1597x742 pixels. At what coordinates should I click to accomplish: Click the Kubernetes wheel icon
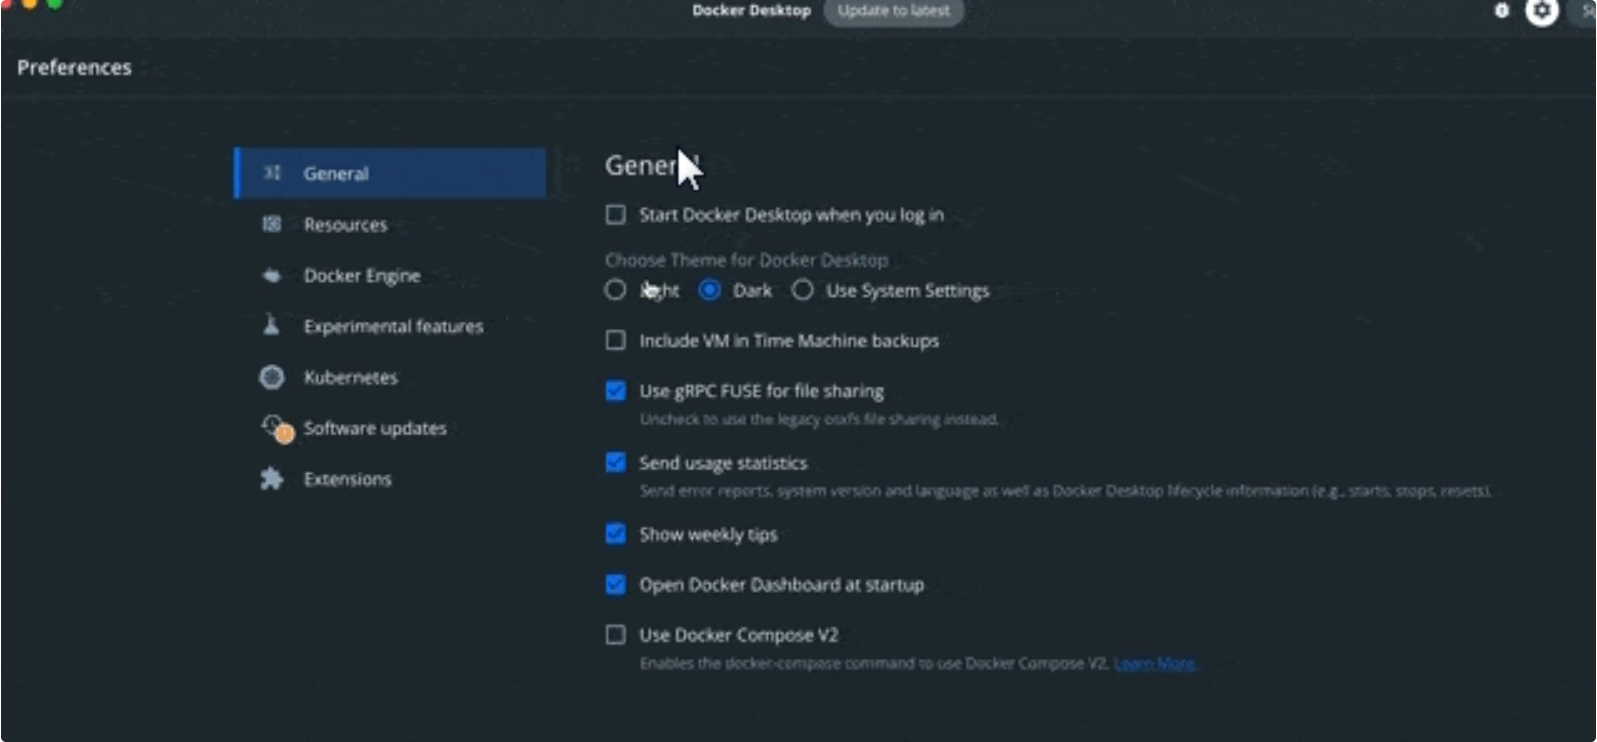pyautogui.click(x=272, y=377)
